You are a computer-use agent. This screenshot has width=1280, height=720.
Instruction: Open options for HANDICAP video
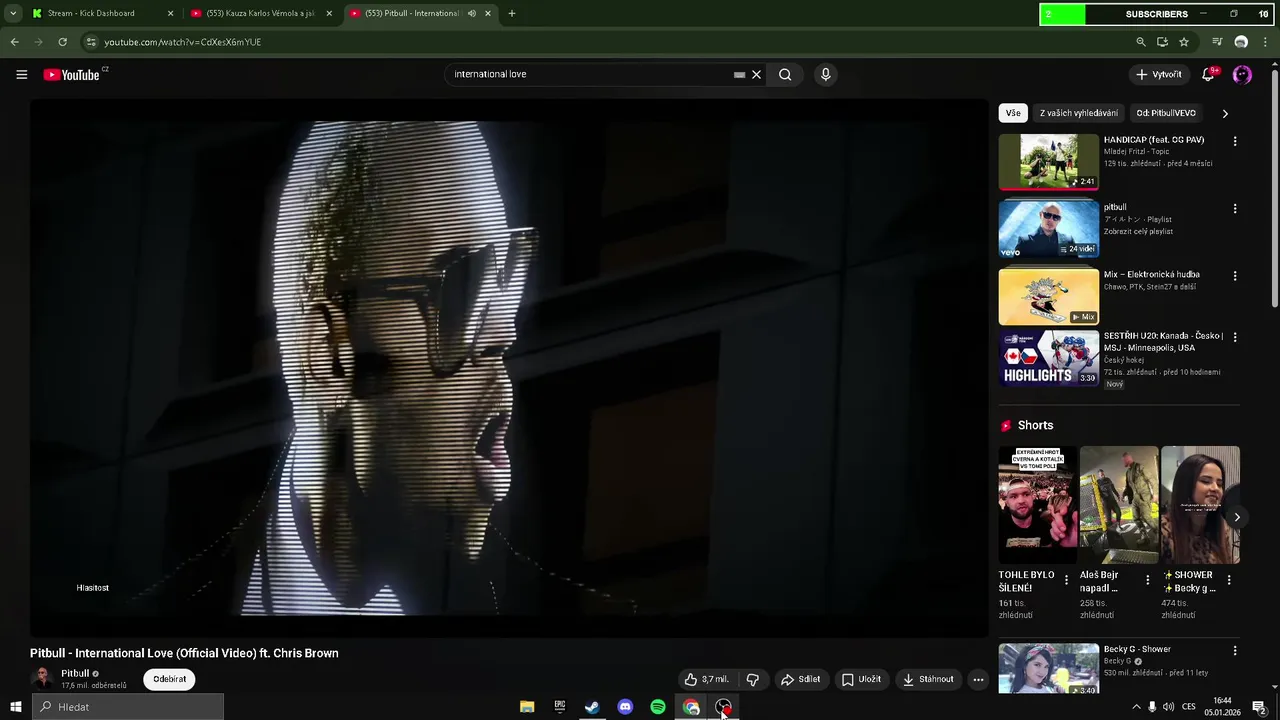[x=1235, y=141]
